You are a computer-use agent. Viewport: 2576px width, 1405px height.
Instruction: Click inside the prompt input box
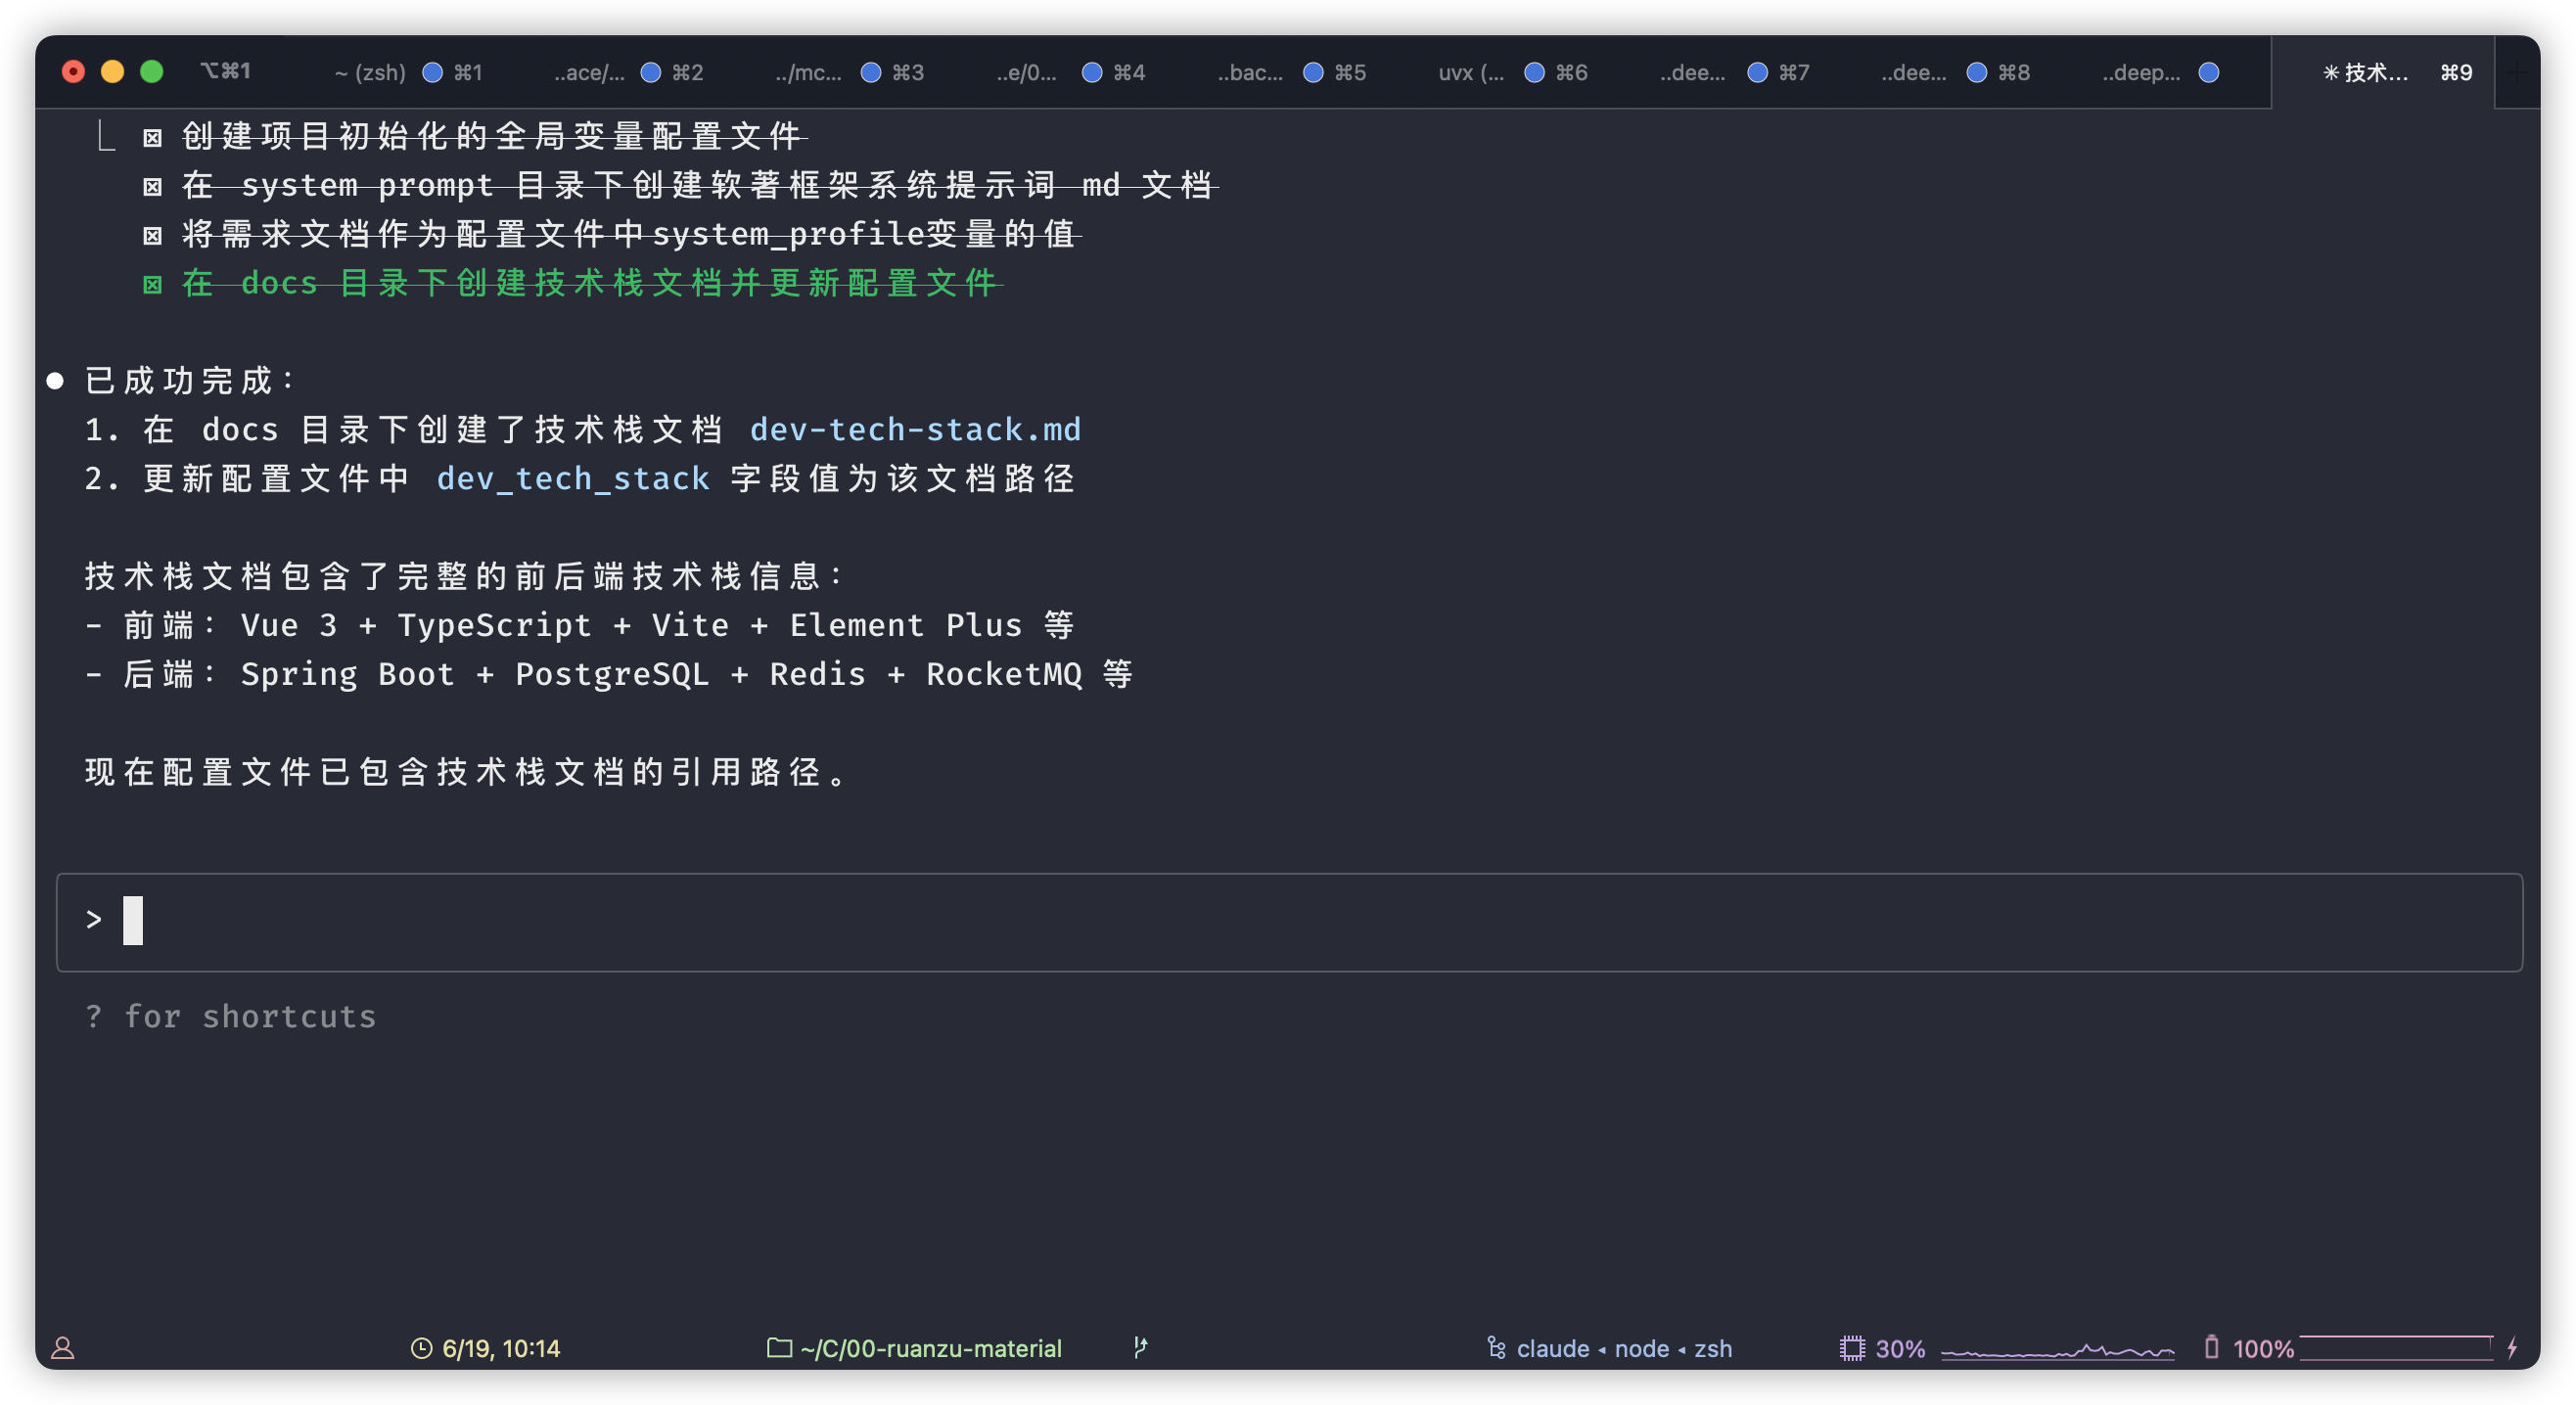point(1288,921)
